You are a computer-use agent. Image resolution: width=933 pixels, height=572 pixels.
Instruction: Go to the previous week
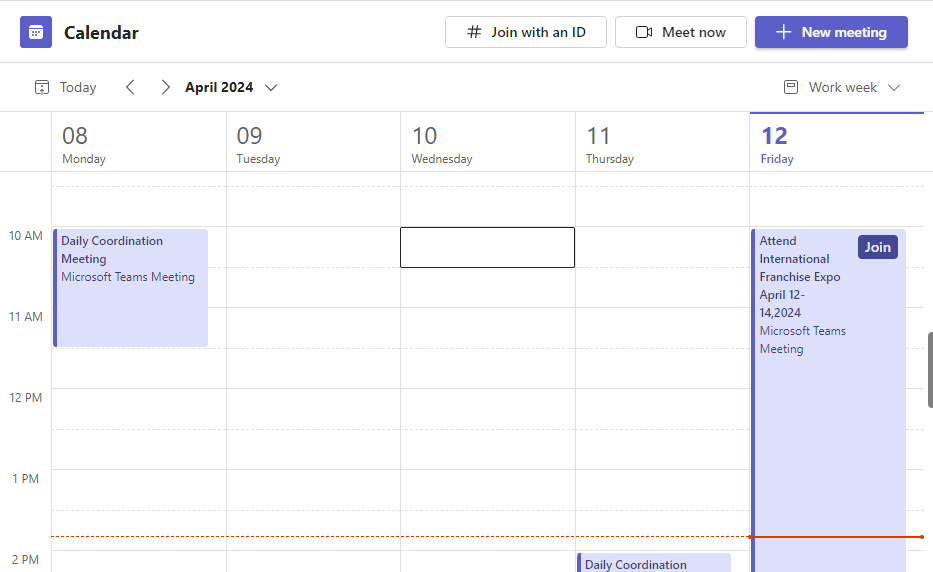coord(130,87)
